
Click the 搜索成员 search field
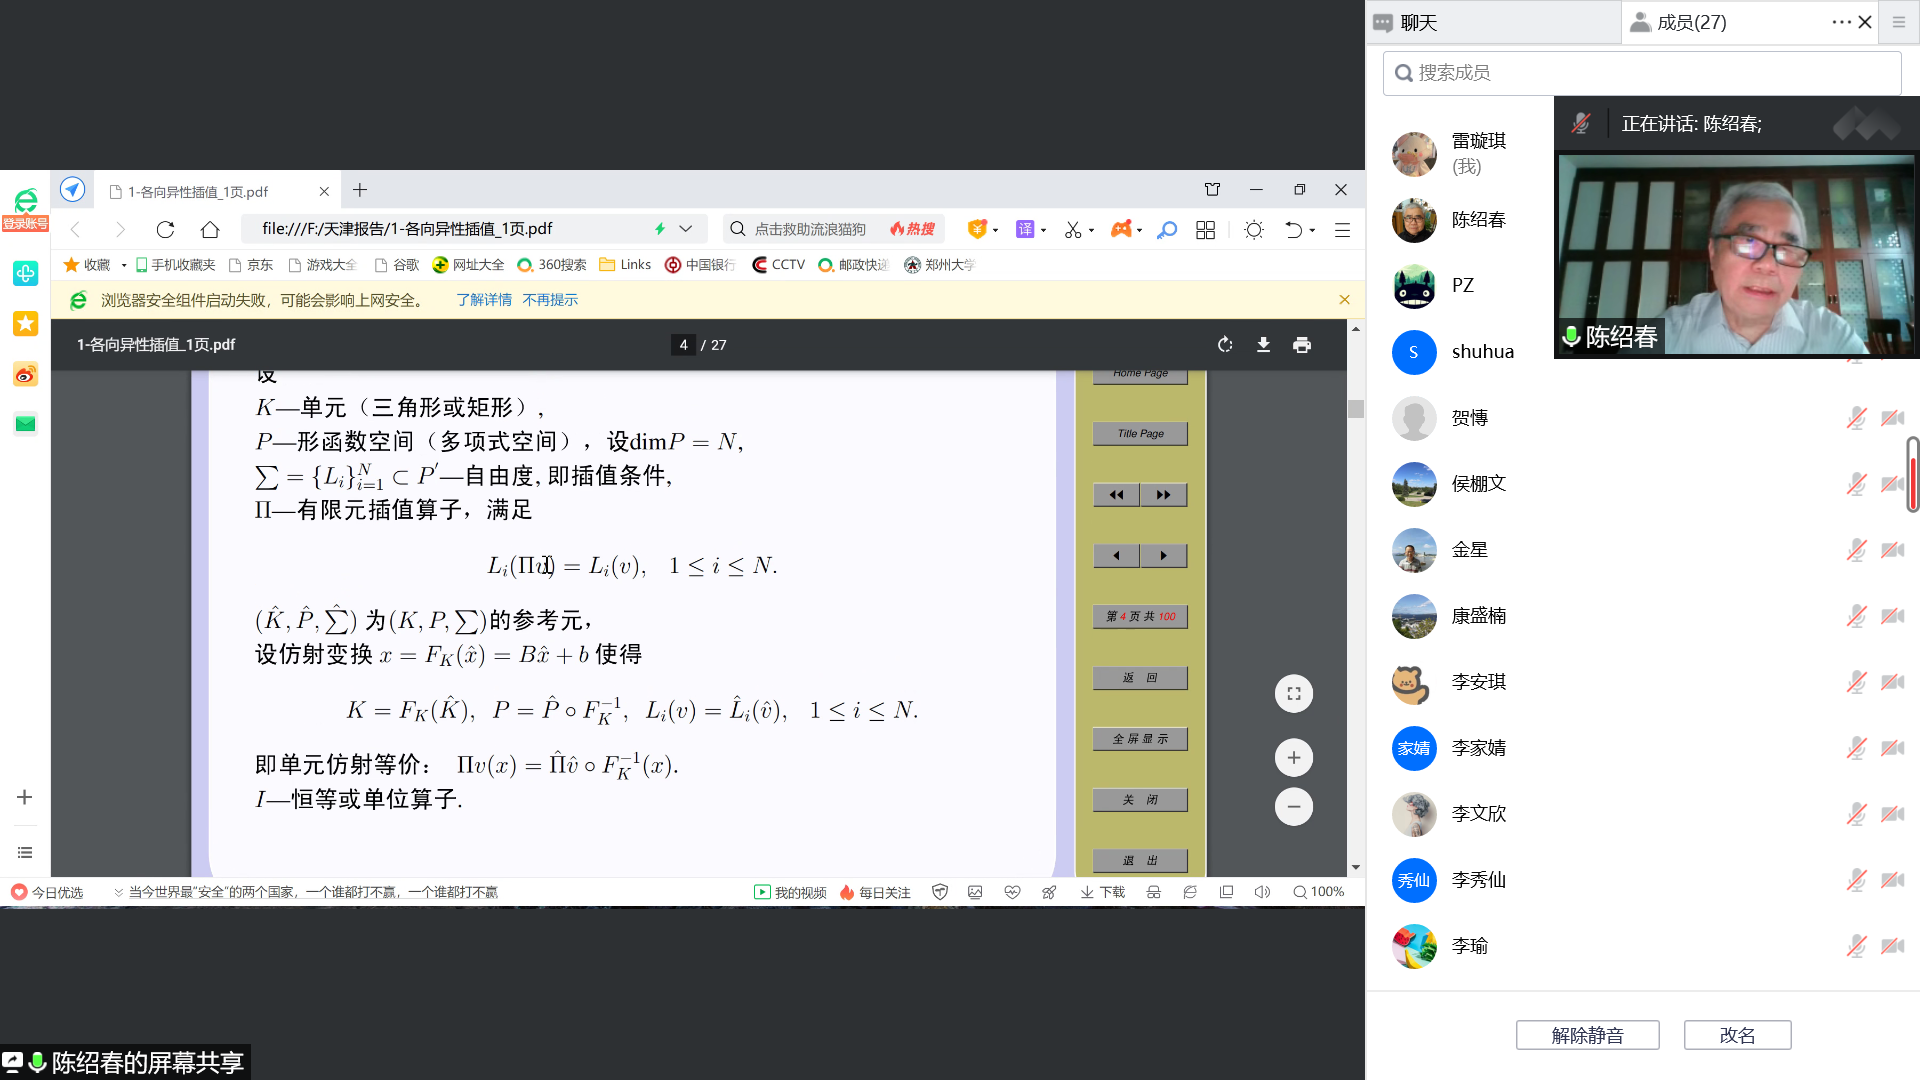(1640, 73)
